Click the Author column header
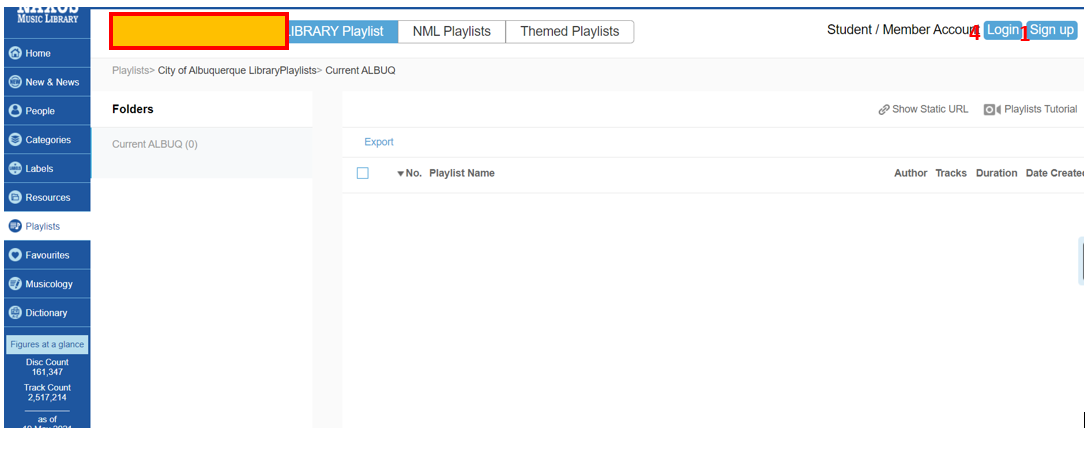The image size is (1087, 458). (x=910, y=173)
